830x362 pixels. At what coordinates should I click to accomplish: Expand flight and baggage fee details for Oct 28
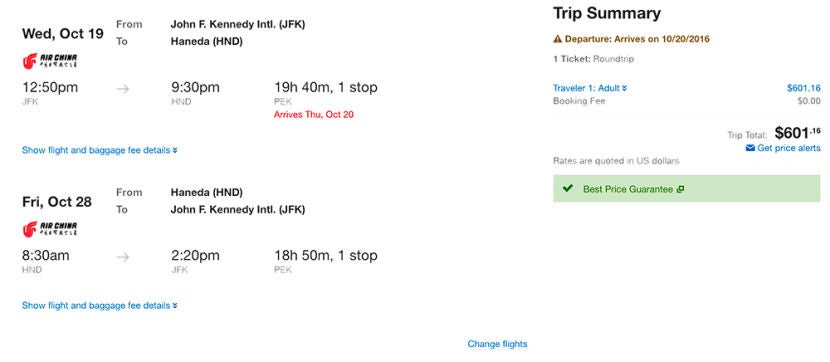coord(100,306)
